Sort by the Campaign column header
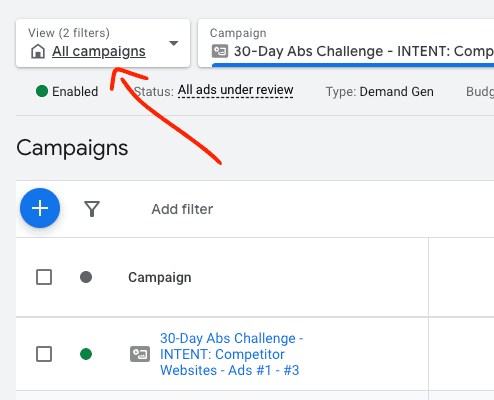The image size is (494, 400). (x=160, y=277)
